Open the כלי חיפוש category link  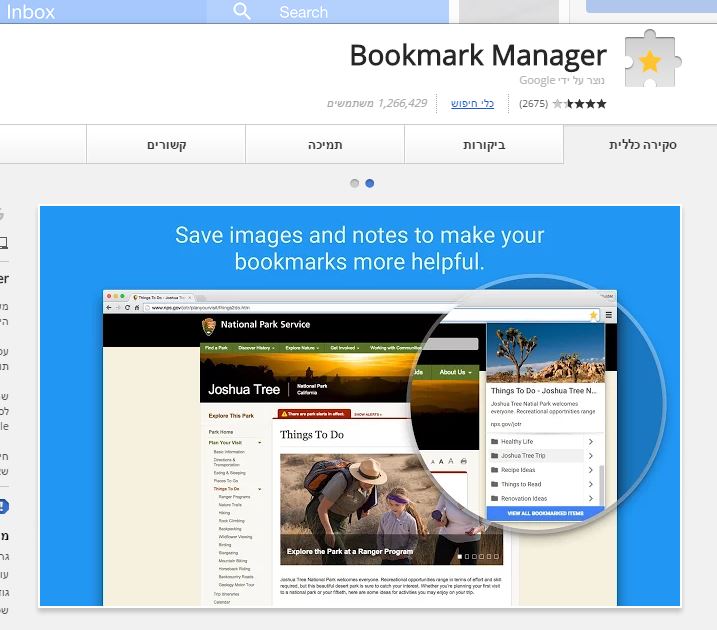[472, 103]
